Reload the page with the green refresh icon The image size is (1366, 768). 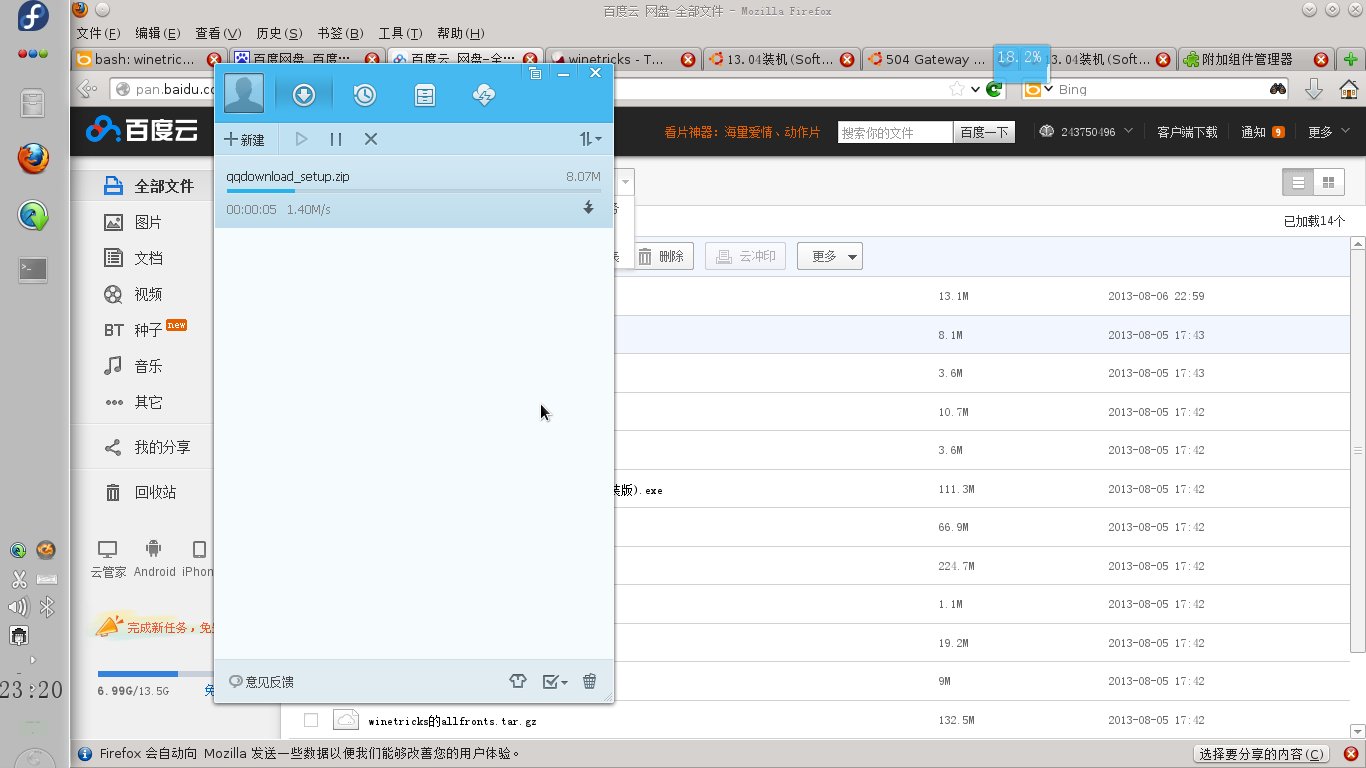[x=994, y=89]
